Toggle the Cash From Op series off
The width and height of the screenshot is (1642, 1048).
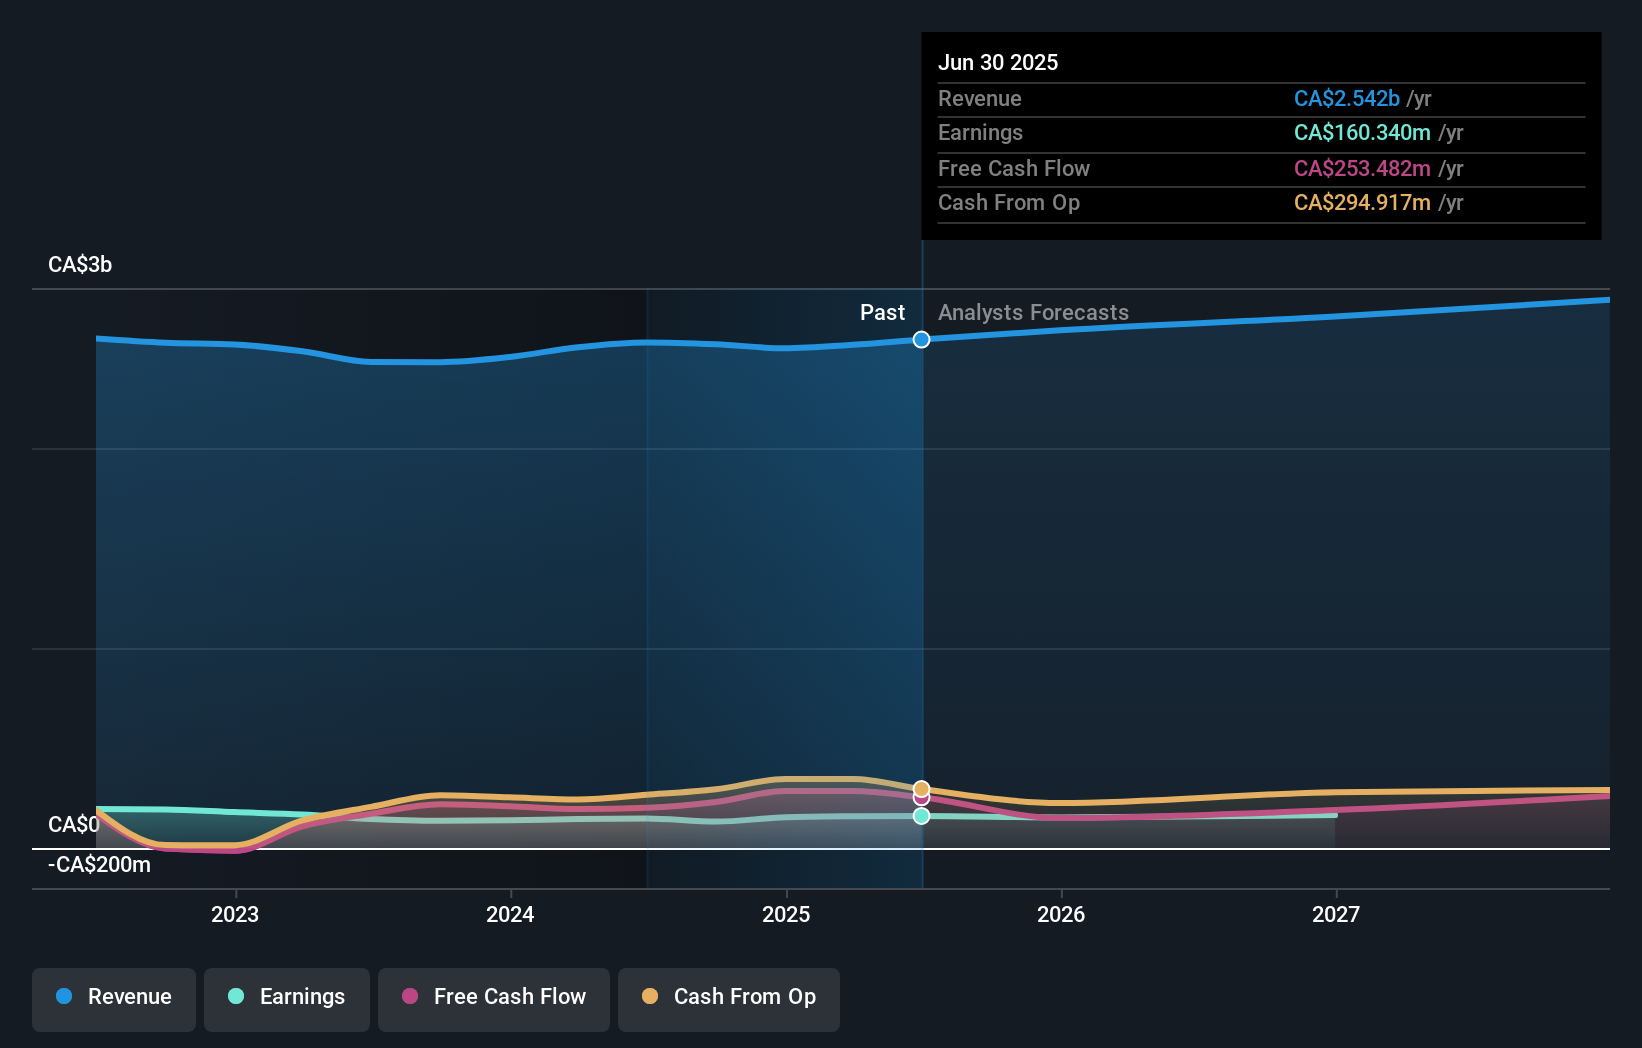point(728,999)
